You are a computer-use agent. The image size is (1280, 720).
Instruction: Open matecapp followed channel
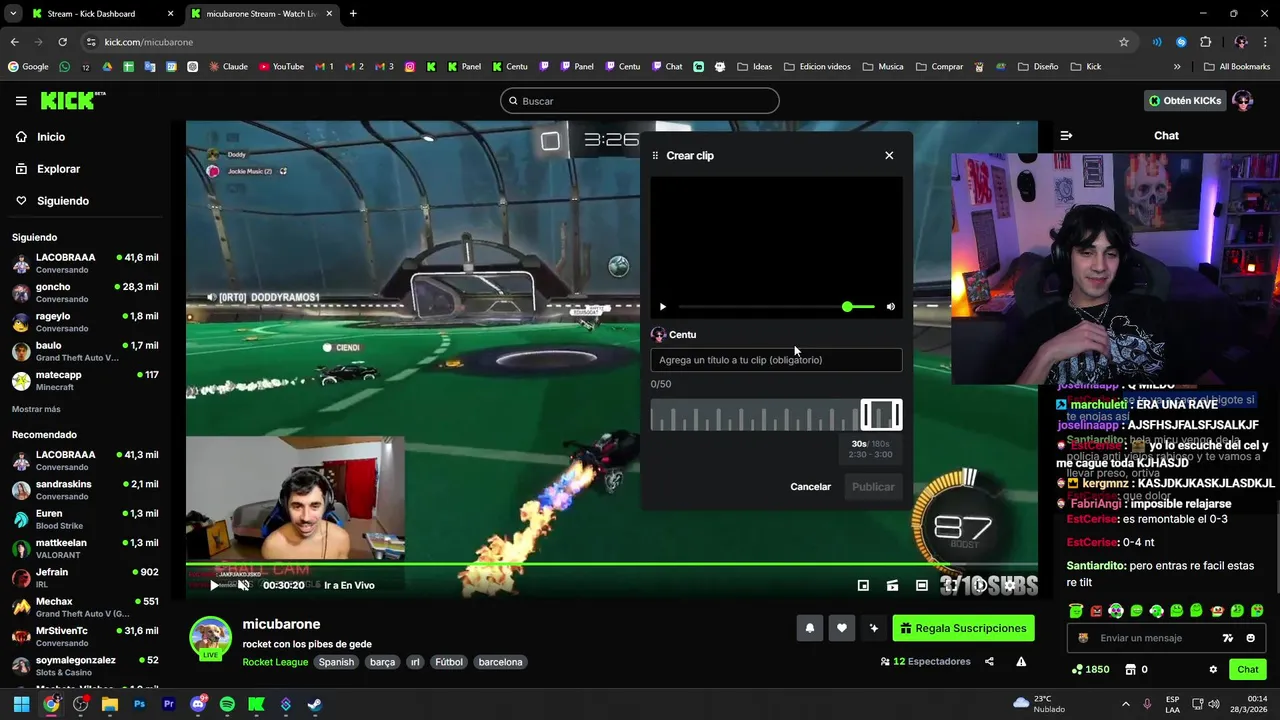point(85,380)
